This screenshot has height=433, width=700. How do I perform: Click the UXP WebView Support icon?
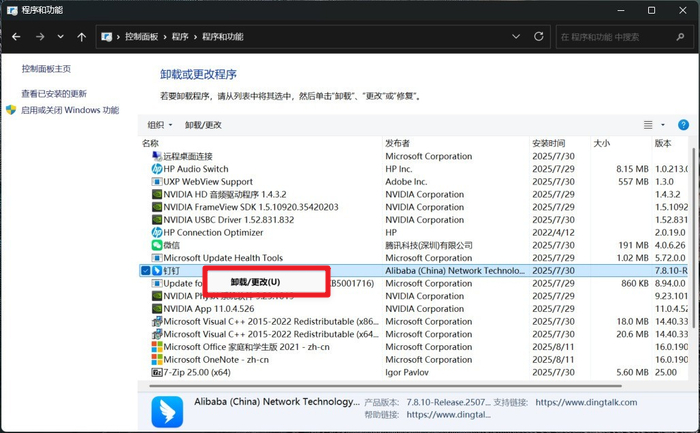157,182
